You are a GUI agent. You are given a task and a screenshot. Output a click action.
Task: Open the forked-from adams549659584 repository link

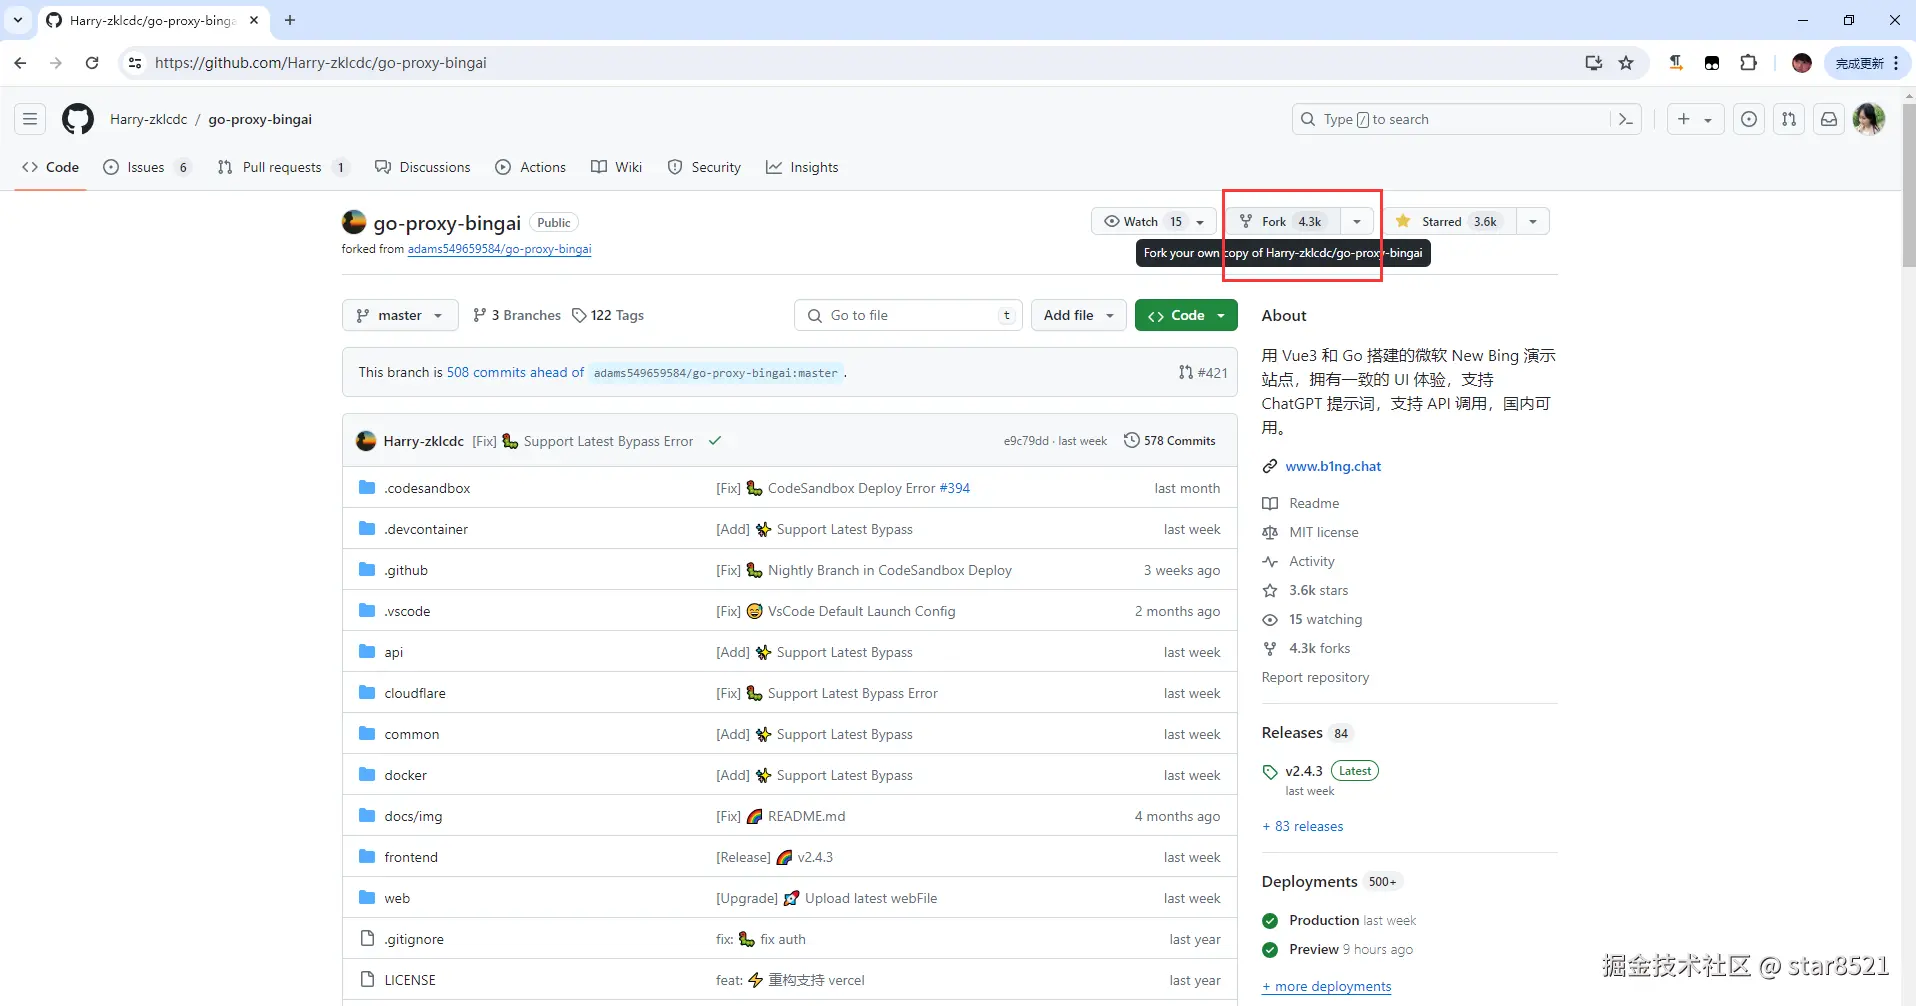499,249
